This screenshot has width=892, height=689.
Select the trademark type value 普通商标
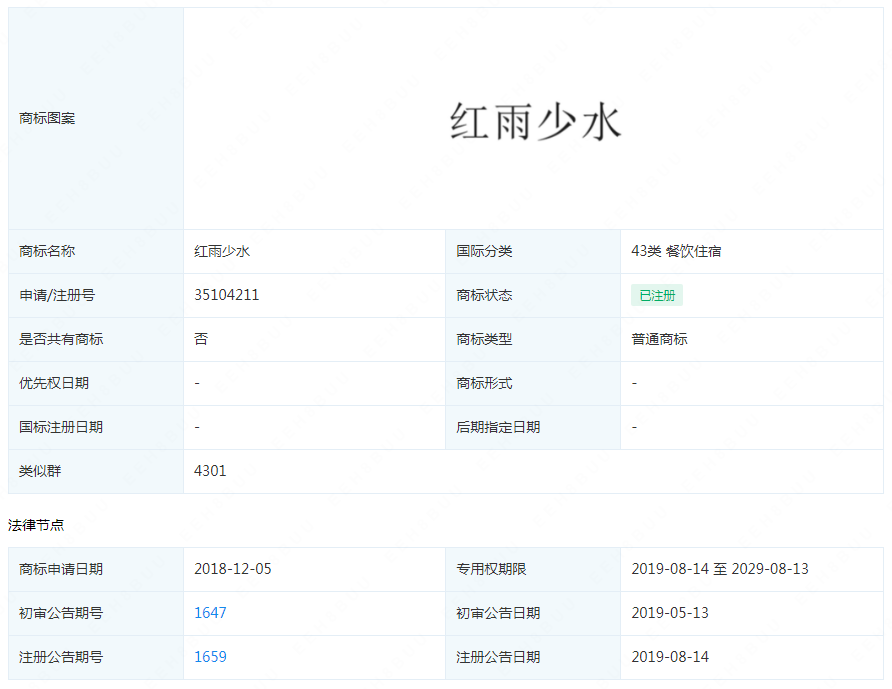[659, 339]
